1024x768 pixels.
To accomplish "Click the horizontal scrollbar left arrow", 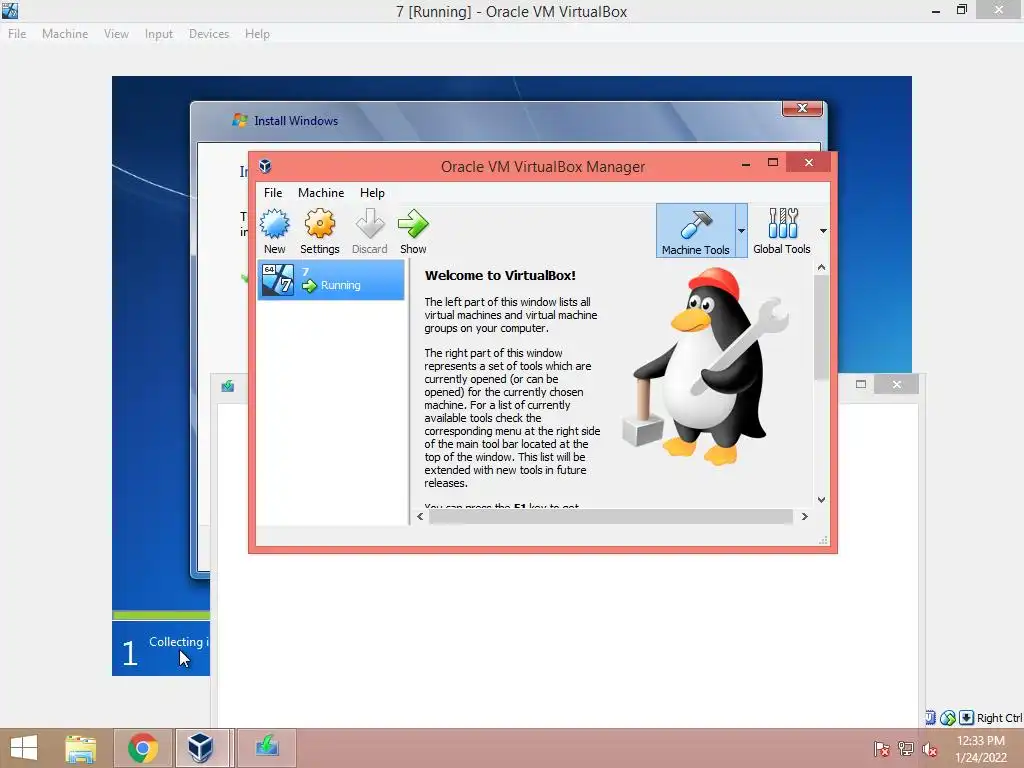I will tap(420, 517).
